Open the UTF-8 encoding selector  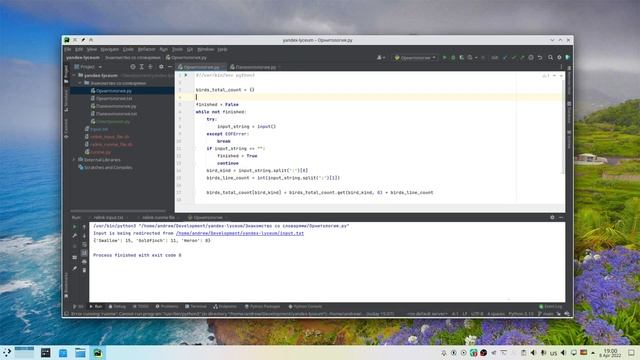click(x=477, y=314)
